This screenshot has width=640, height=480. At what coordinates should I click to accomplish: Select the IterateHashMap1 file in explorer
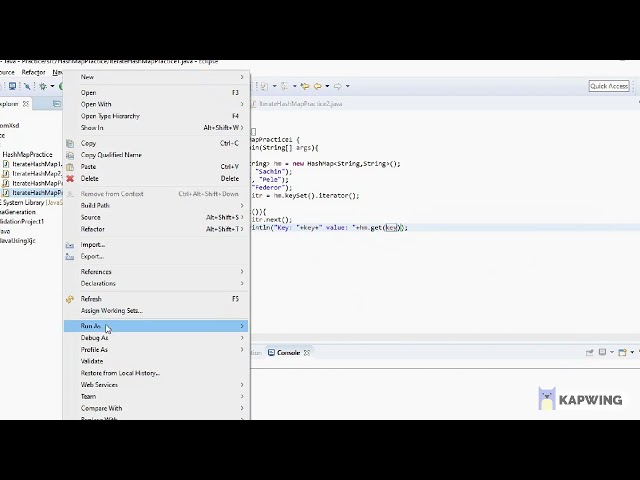click(33, 164)
